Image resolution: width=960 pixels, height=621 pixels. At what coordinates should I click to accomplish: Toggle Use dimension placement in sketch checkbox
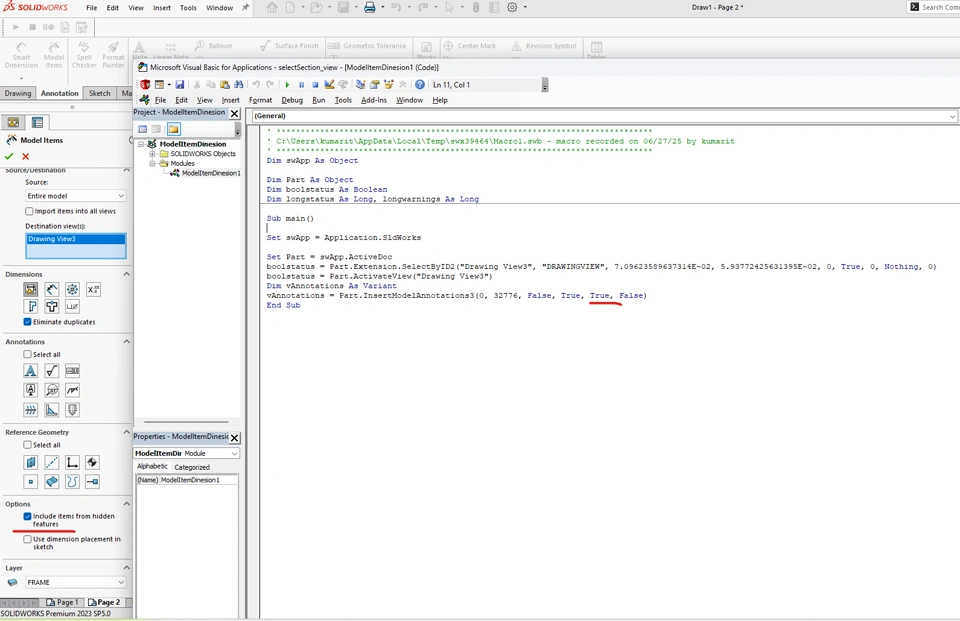pos(28,539)
